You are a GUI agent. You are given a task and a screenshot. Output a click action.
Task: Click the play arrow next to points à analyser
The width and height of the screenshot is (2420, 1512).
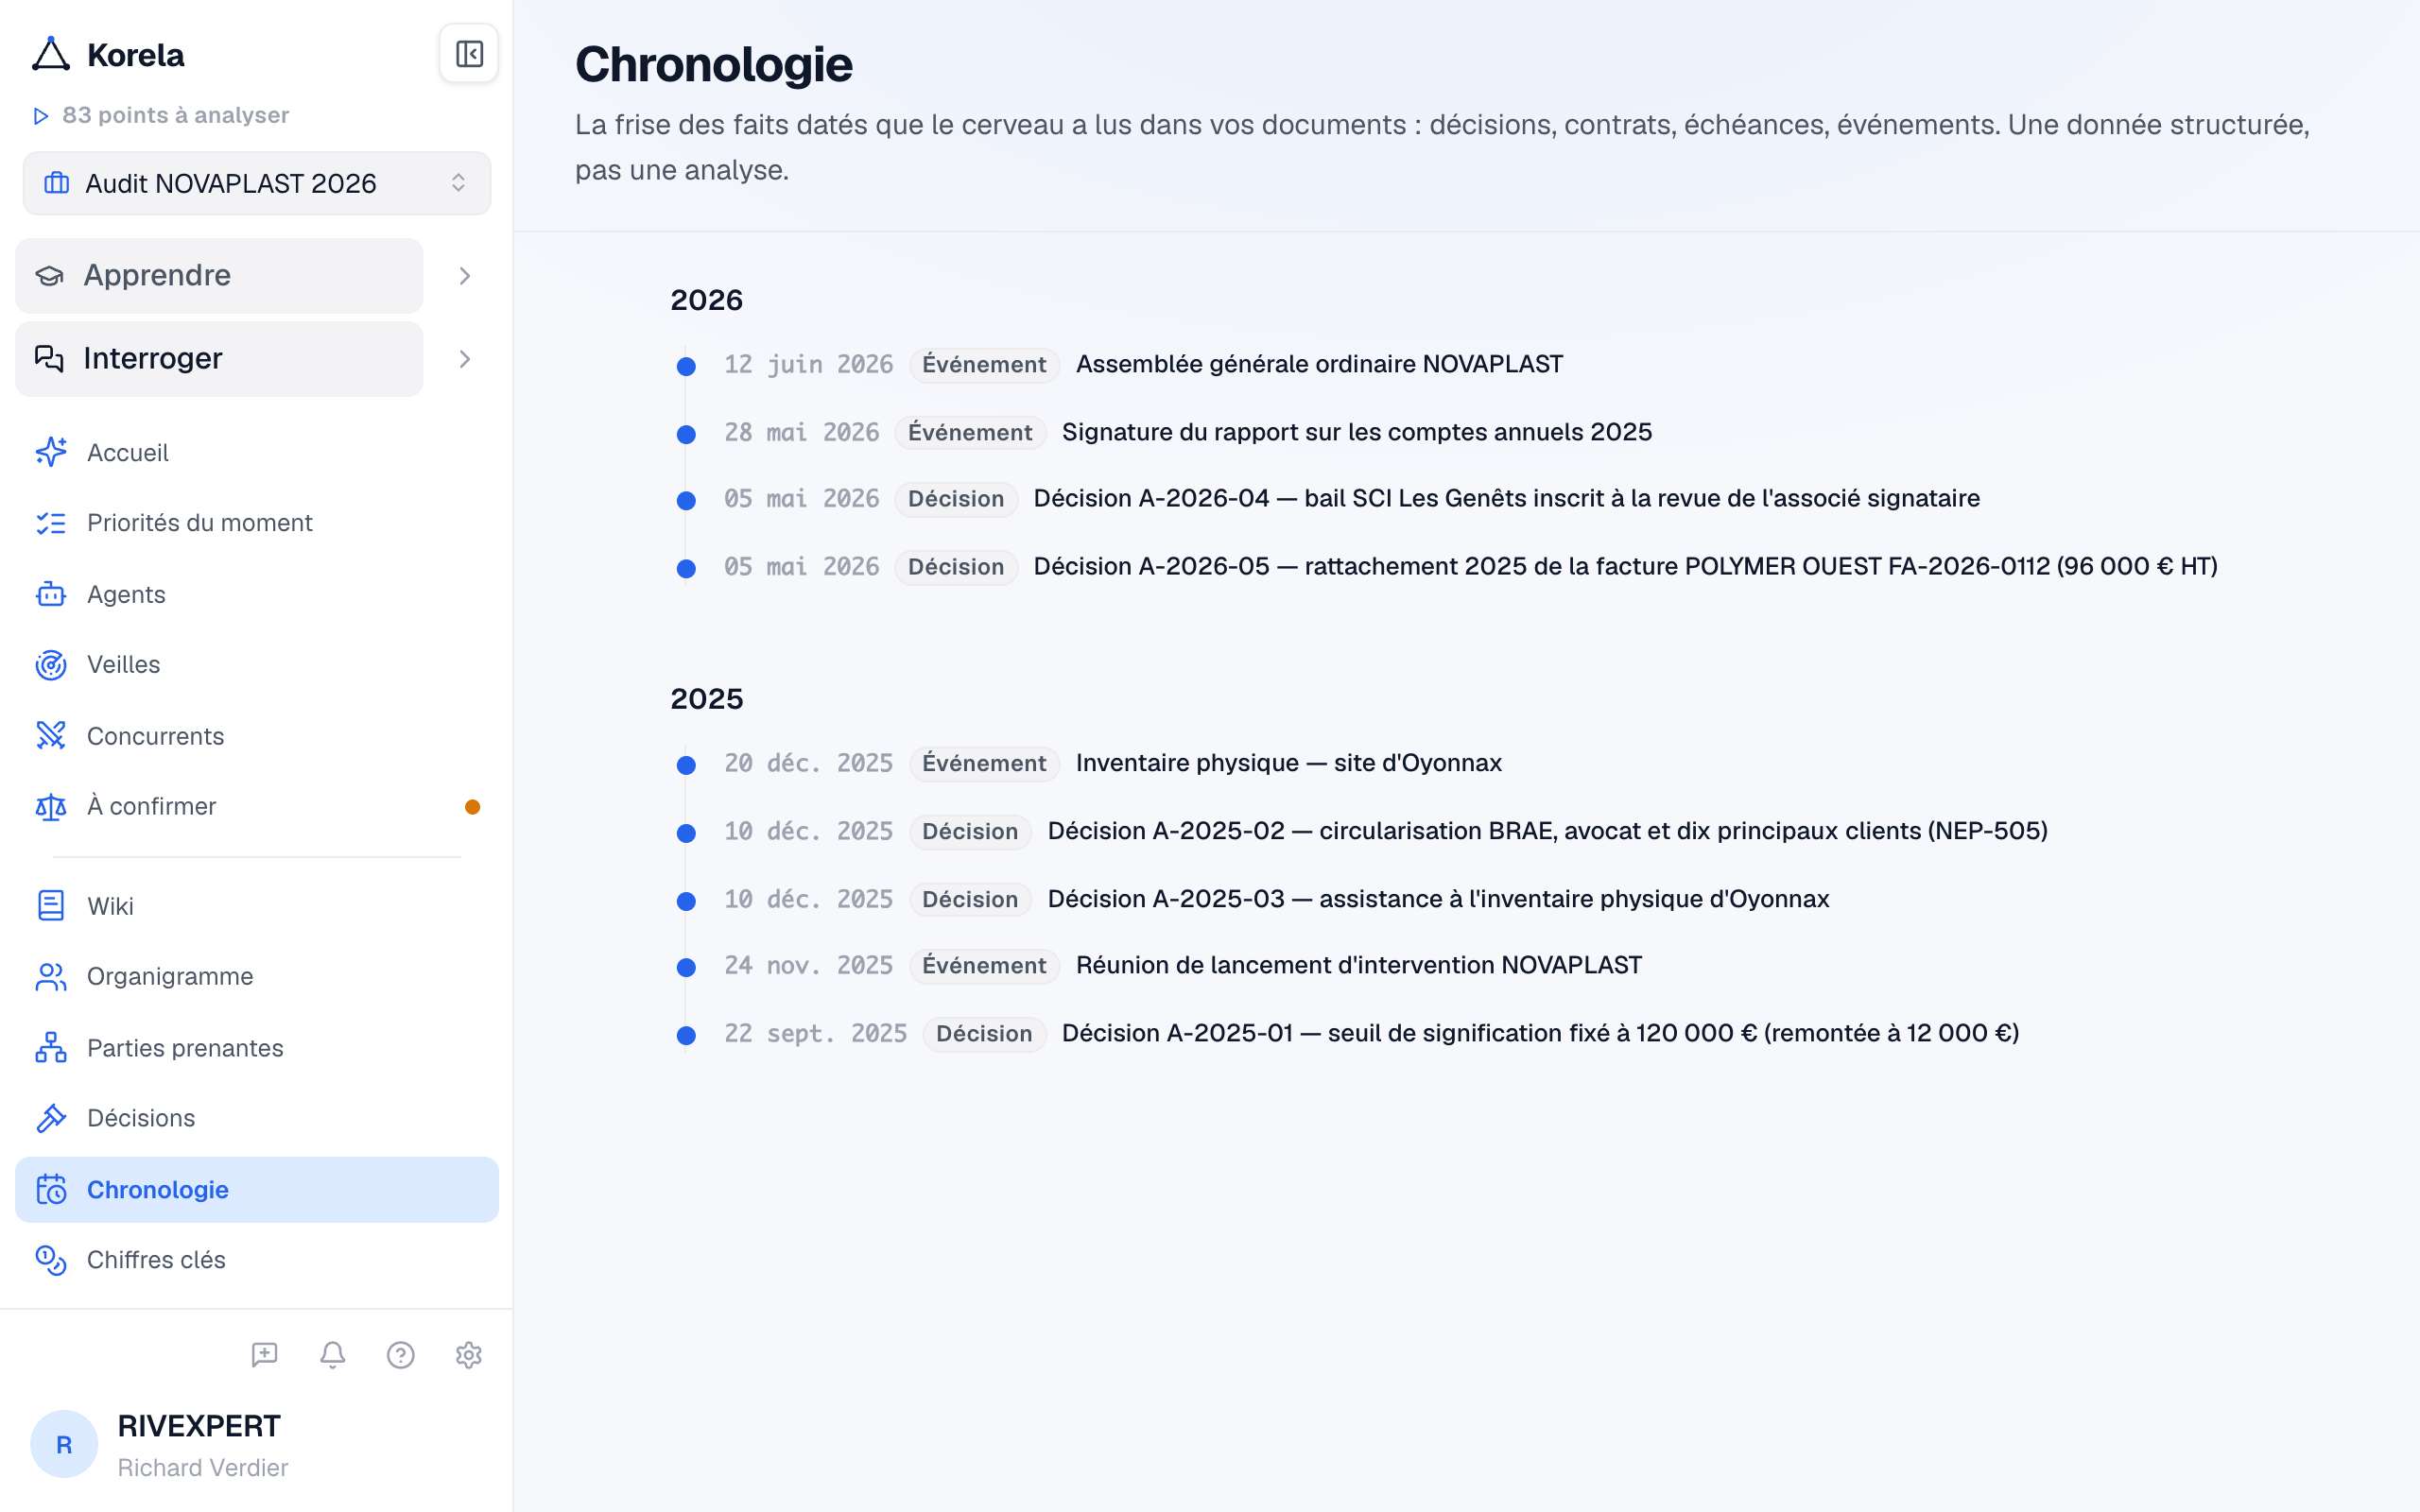tap(41, 116)
